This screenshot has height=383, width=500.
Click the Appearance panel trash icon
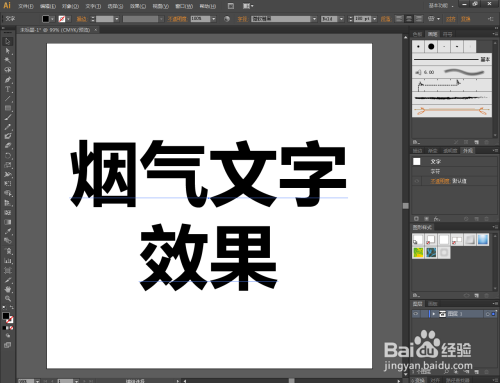tap(487, 219)
